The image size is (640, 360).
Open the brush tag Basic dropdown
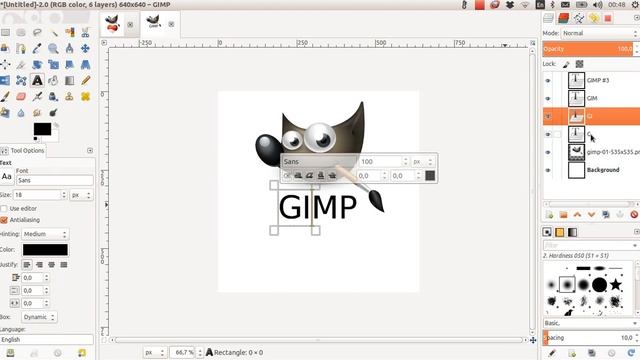(x=591, y=323)
